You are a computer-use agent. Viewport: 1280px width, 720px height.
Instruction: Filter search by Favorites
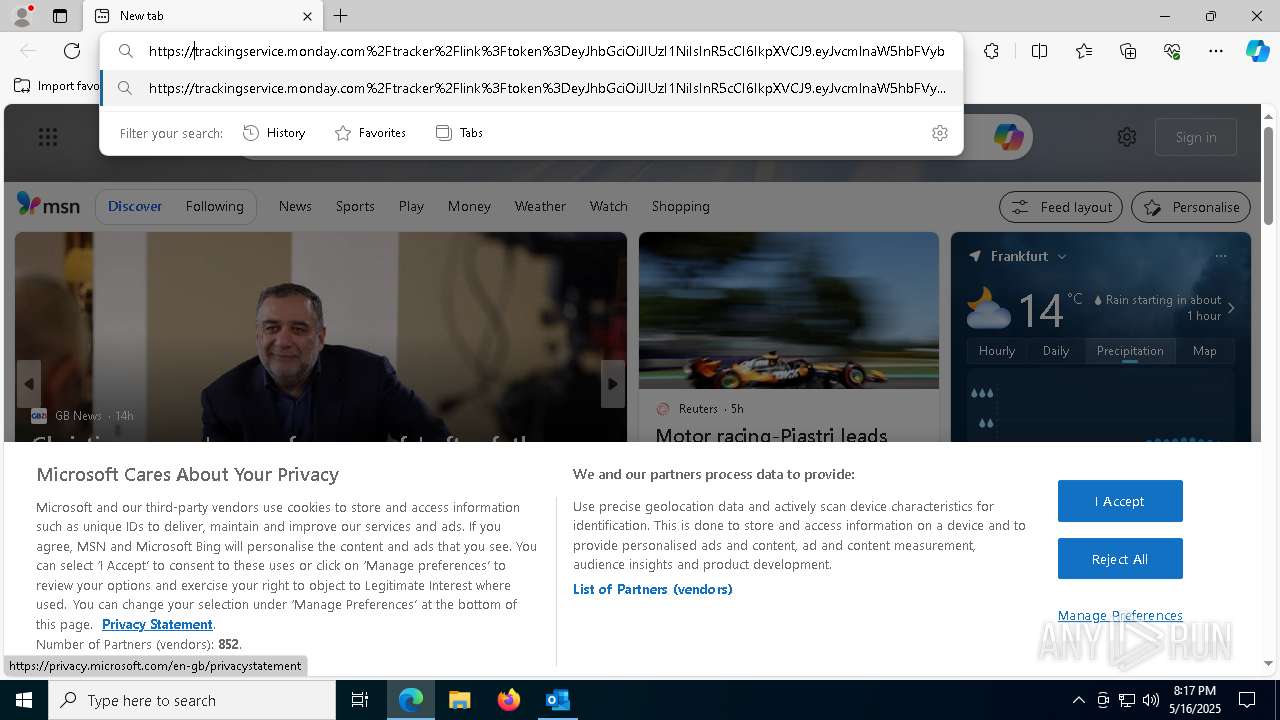pyautogui.click(x=370, y=133)
